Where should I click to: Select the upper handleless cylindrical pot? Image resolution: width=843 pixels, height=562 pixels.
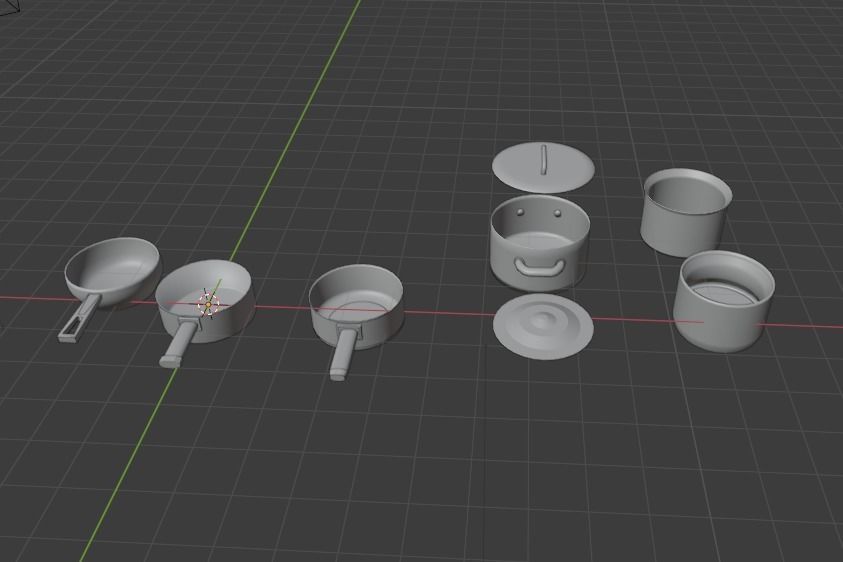(686, 212)
